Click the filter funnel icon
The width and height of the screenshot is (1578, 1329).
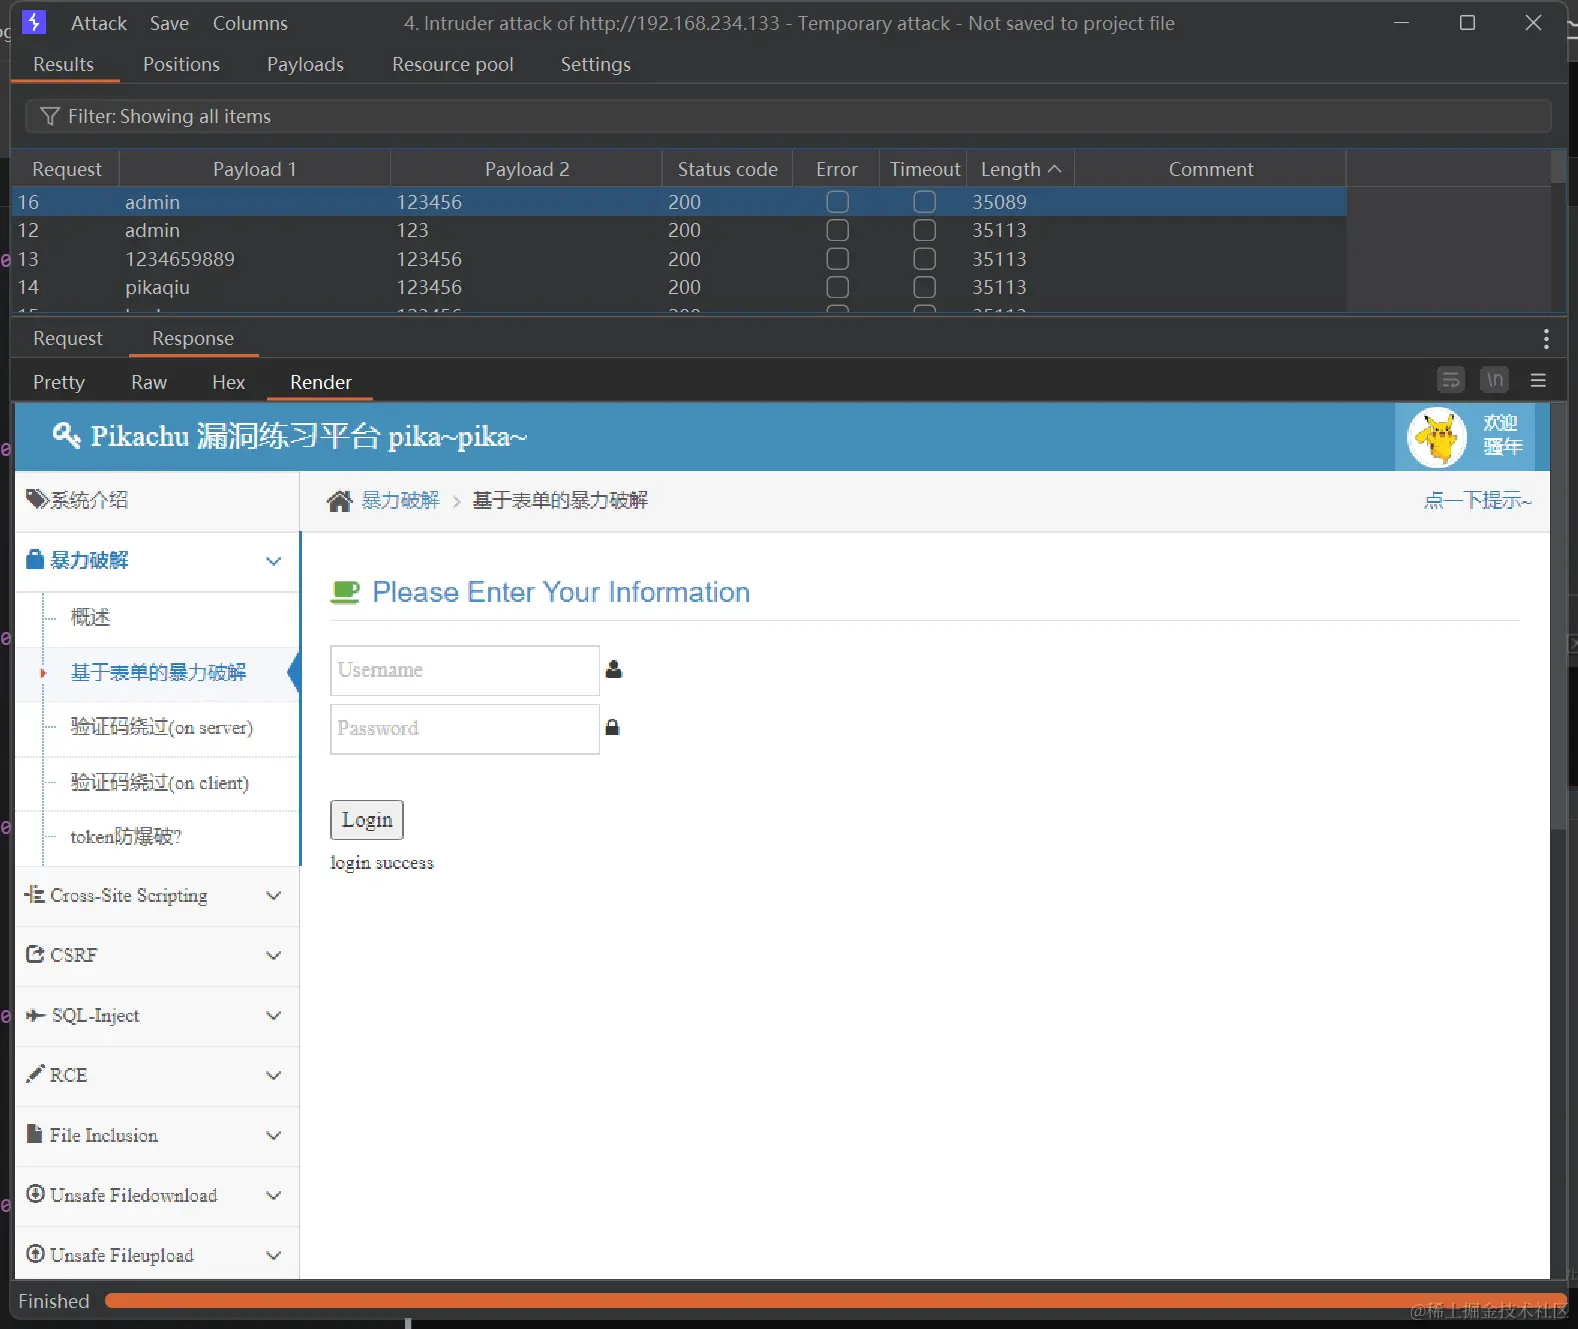pos(49,116)
